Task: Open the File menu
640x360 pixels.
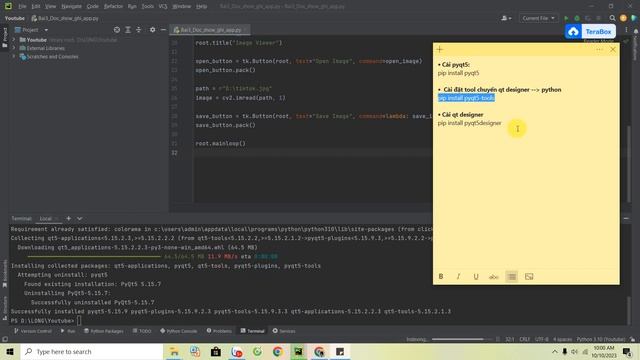Action: tap(22, 6)
